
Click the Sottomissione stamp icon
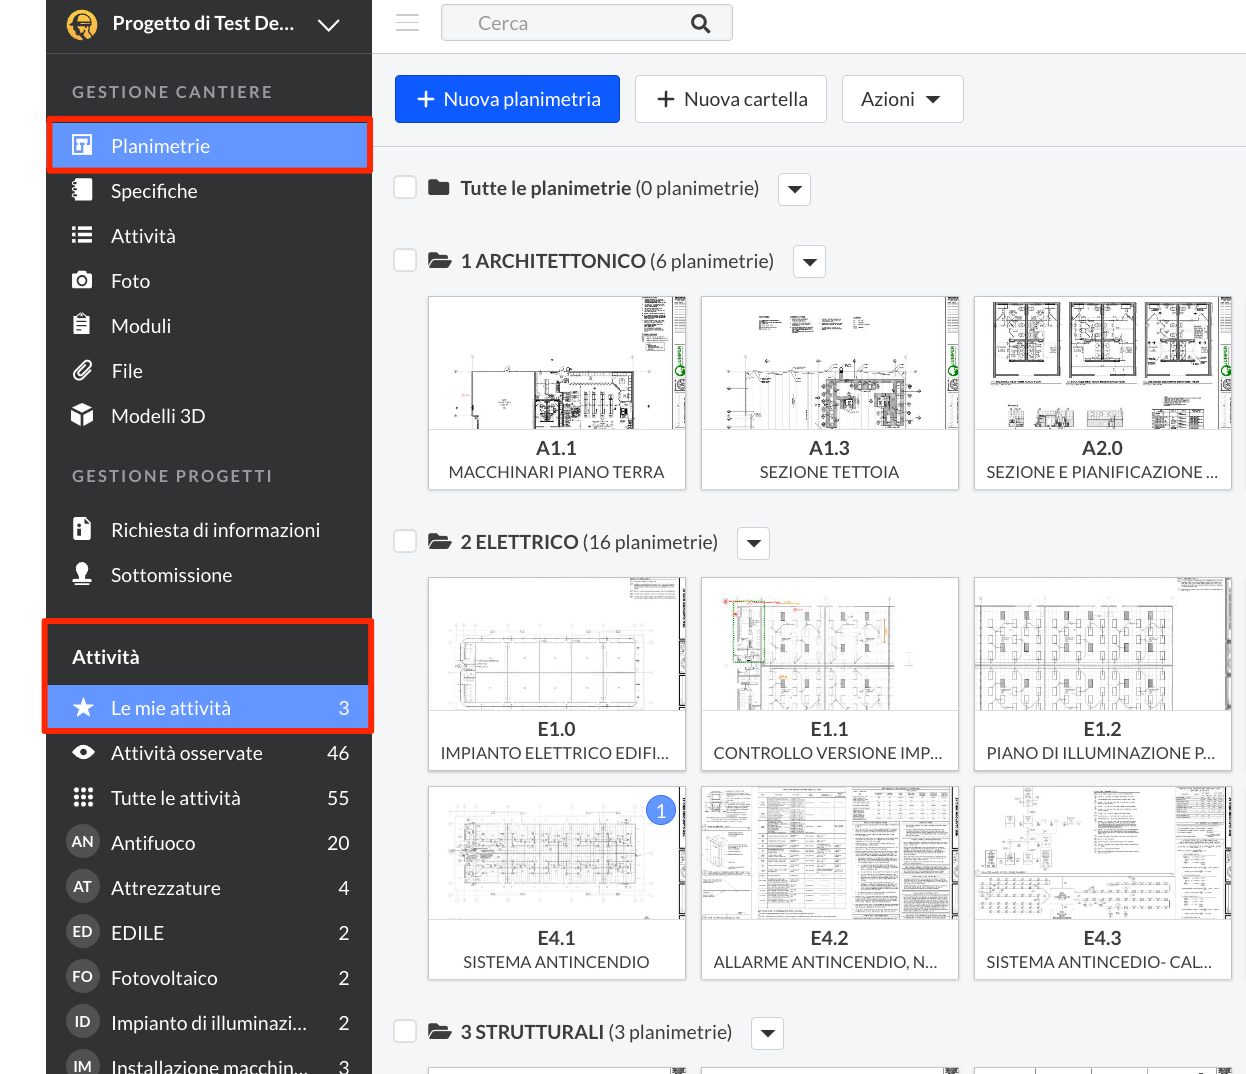pos(82,574)
